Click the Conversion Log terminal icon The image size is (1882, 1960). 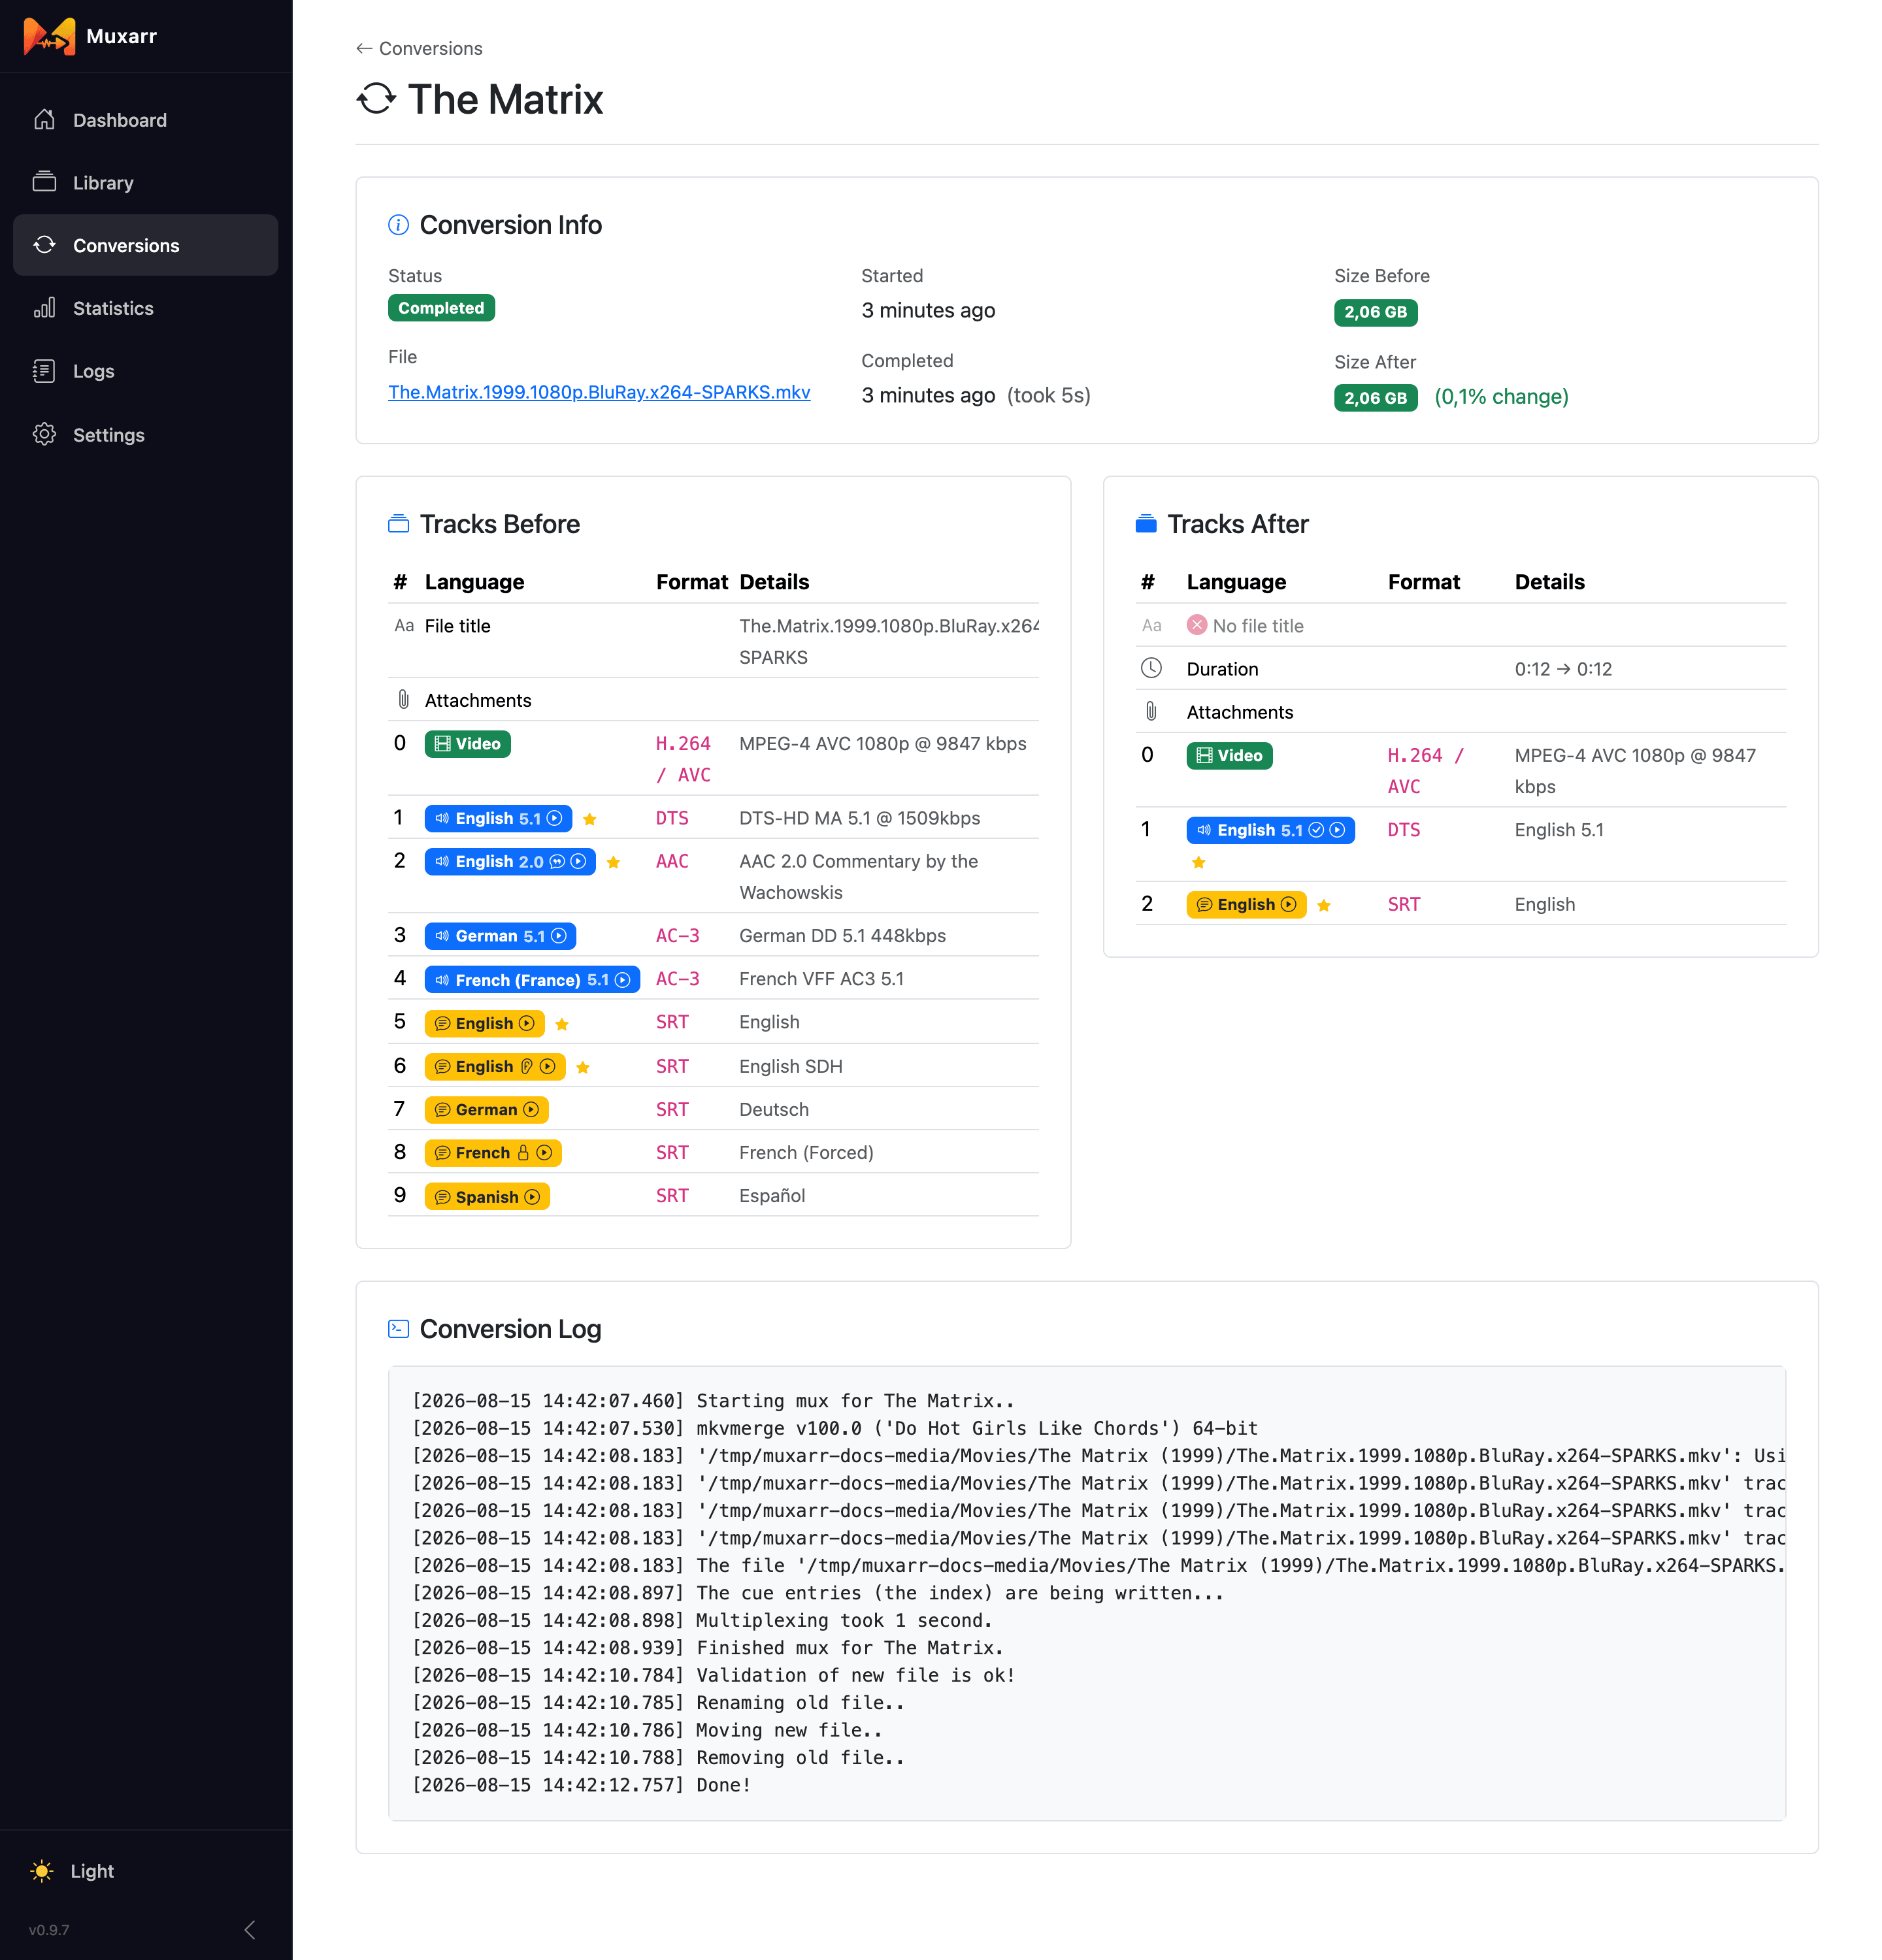click(398, 1329)
